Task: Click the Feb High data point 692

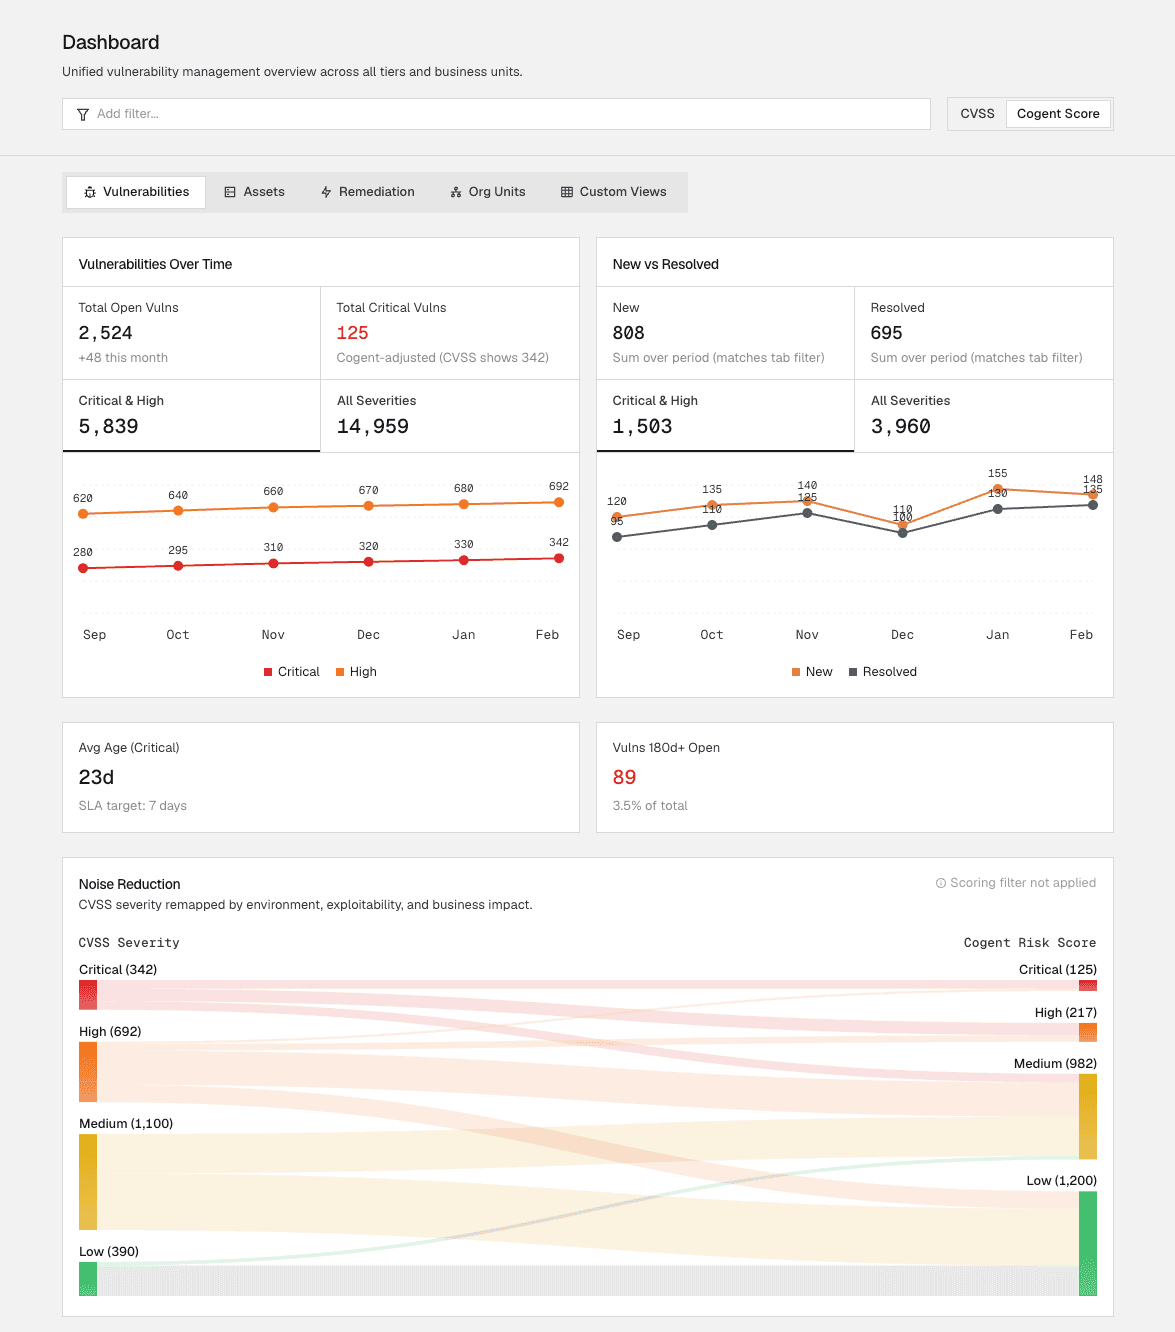Action: (559, 502)
